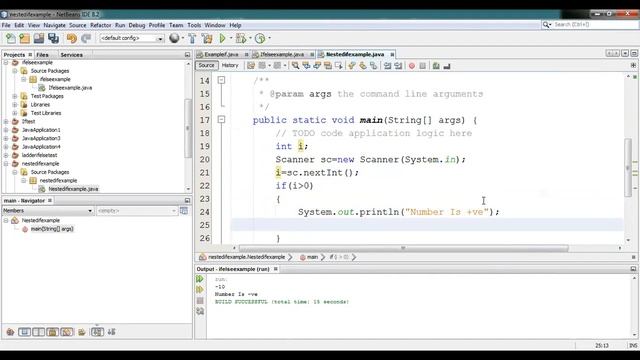Toggle Sort by Name in Navigator

coord(97,332)
